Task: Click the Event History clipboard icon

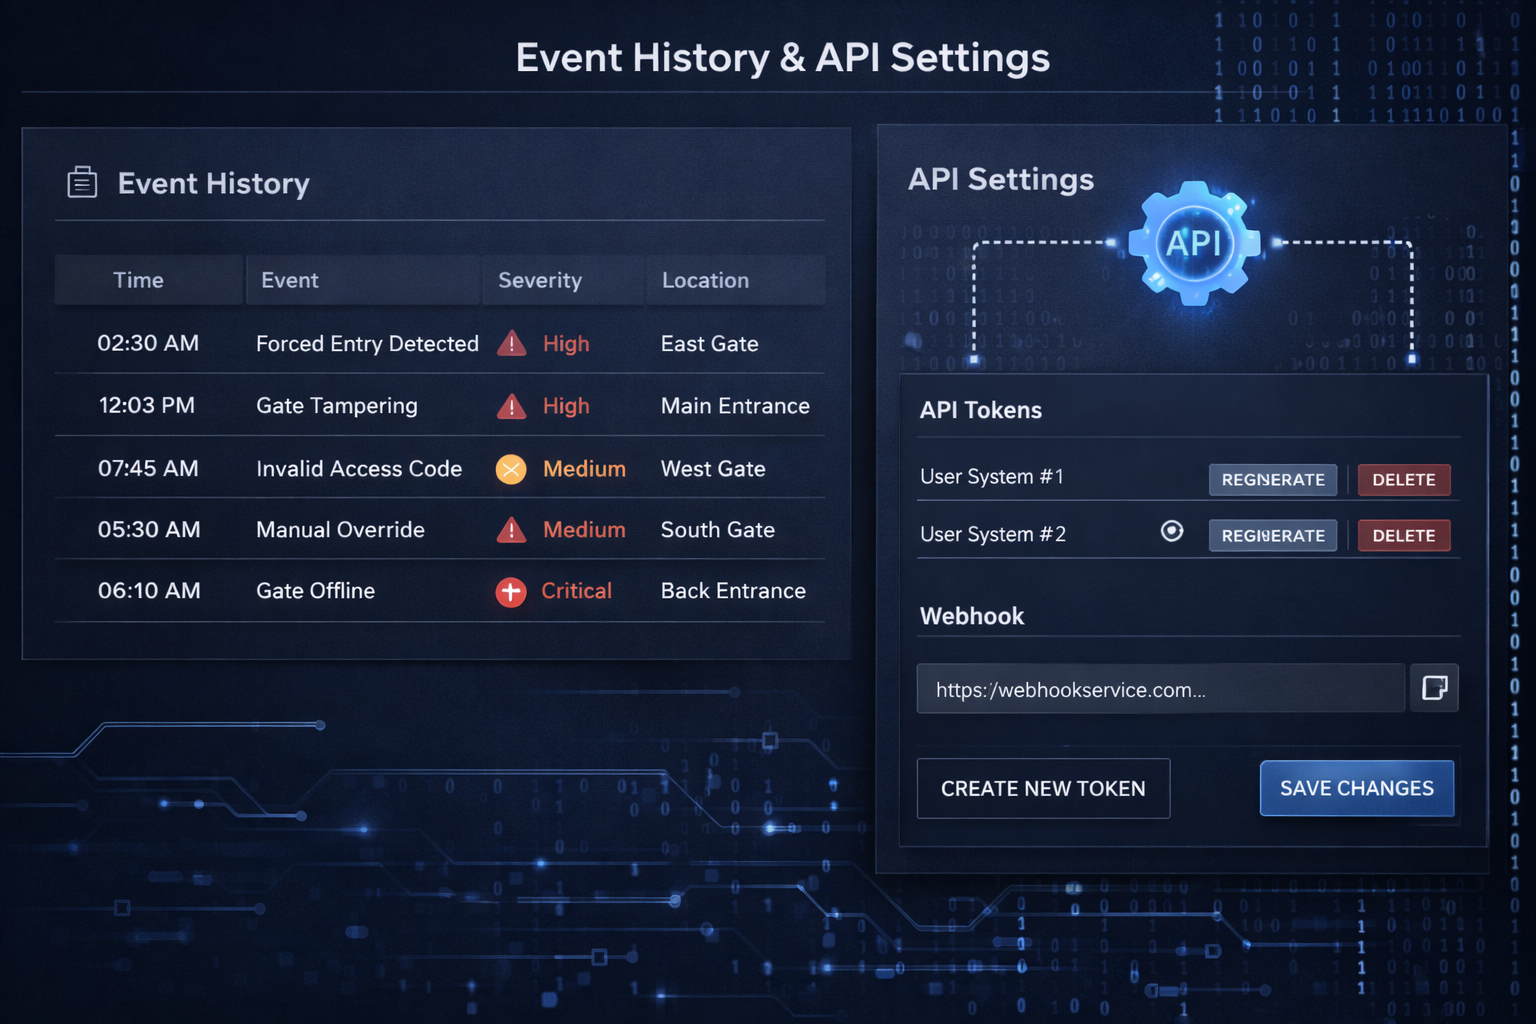Action: point(82,182)
